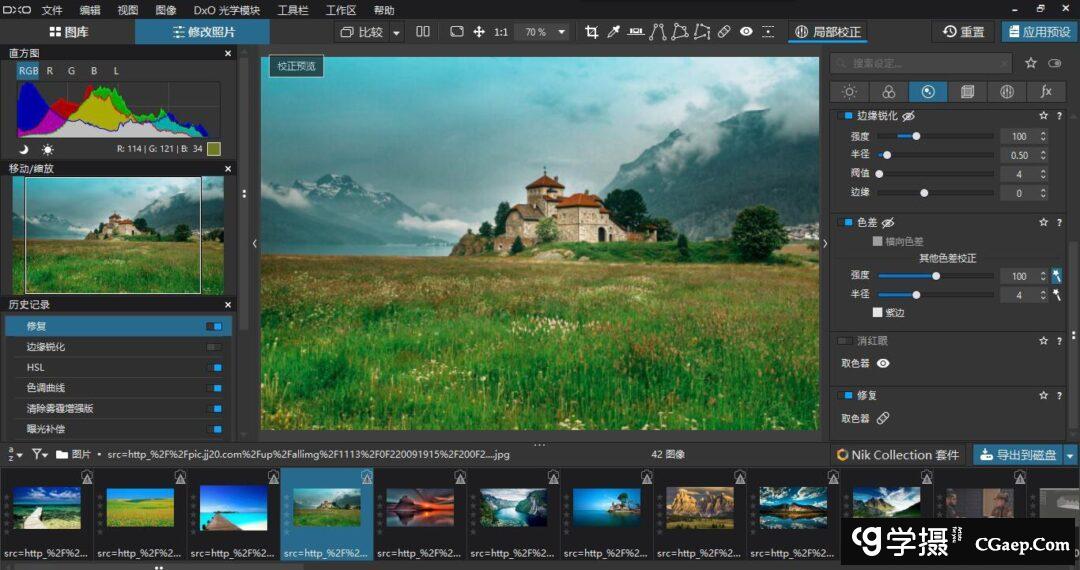The height and width of the screenshot is (570, 1080).
Task: Select the repair bandage tool in toolbar
Action: (x=724, y=32)
